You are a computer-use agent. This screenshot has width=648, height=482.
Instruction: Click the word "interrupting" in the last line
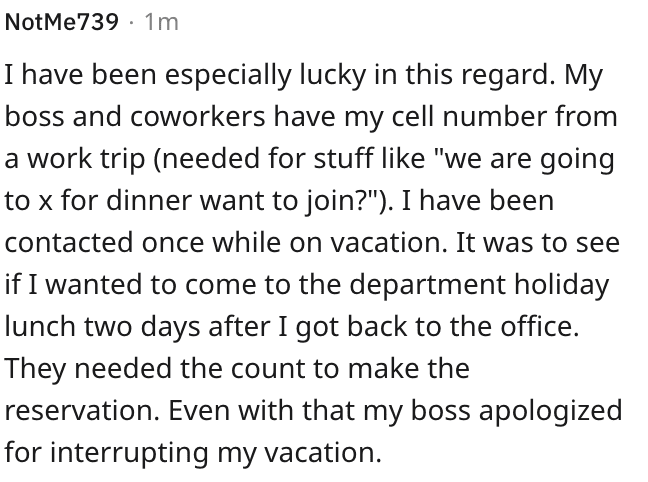(x=129, y=453)
